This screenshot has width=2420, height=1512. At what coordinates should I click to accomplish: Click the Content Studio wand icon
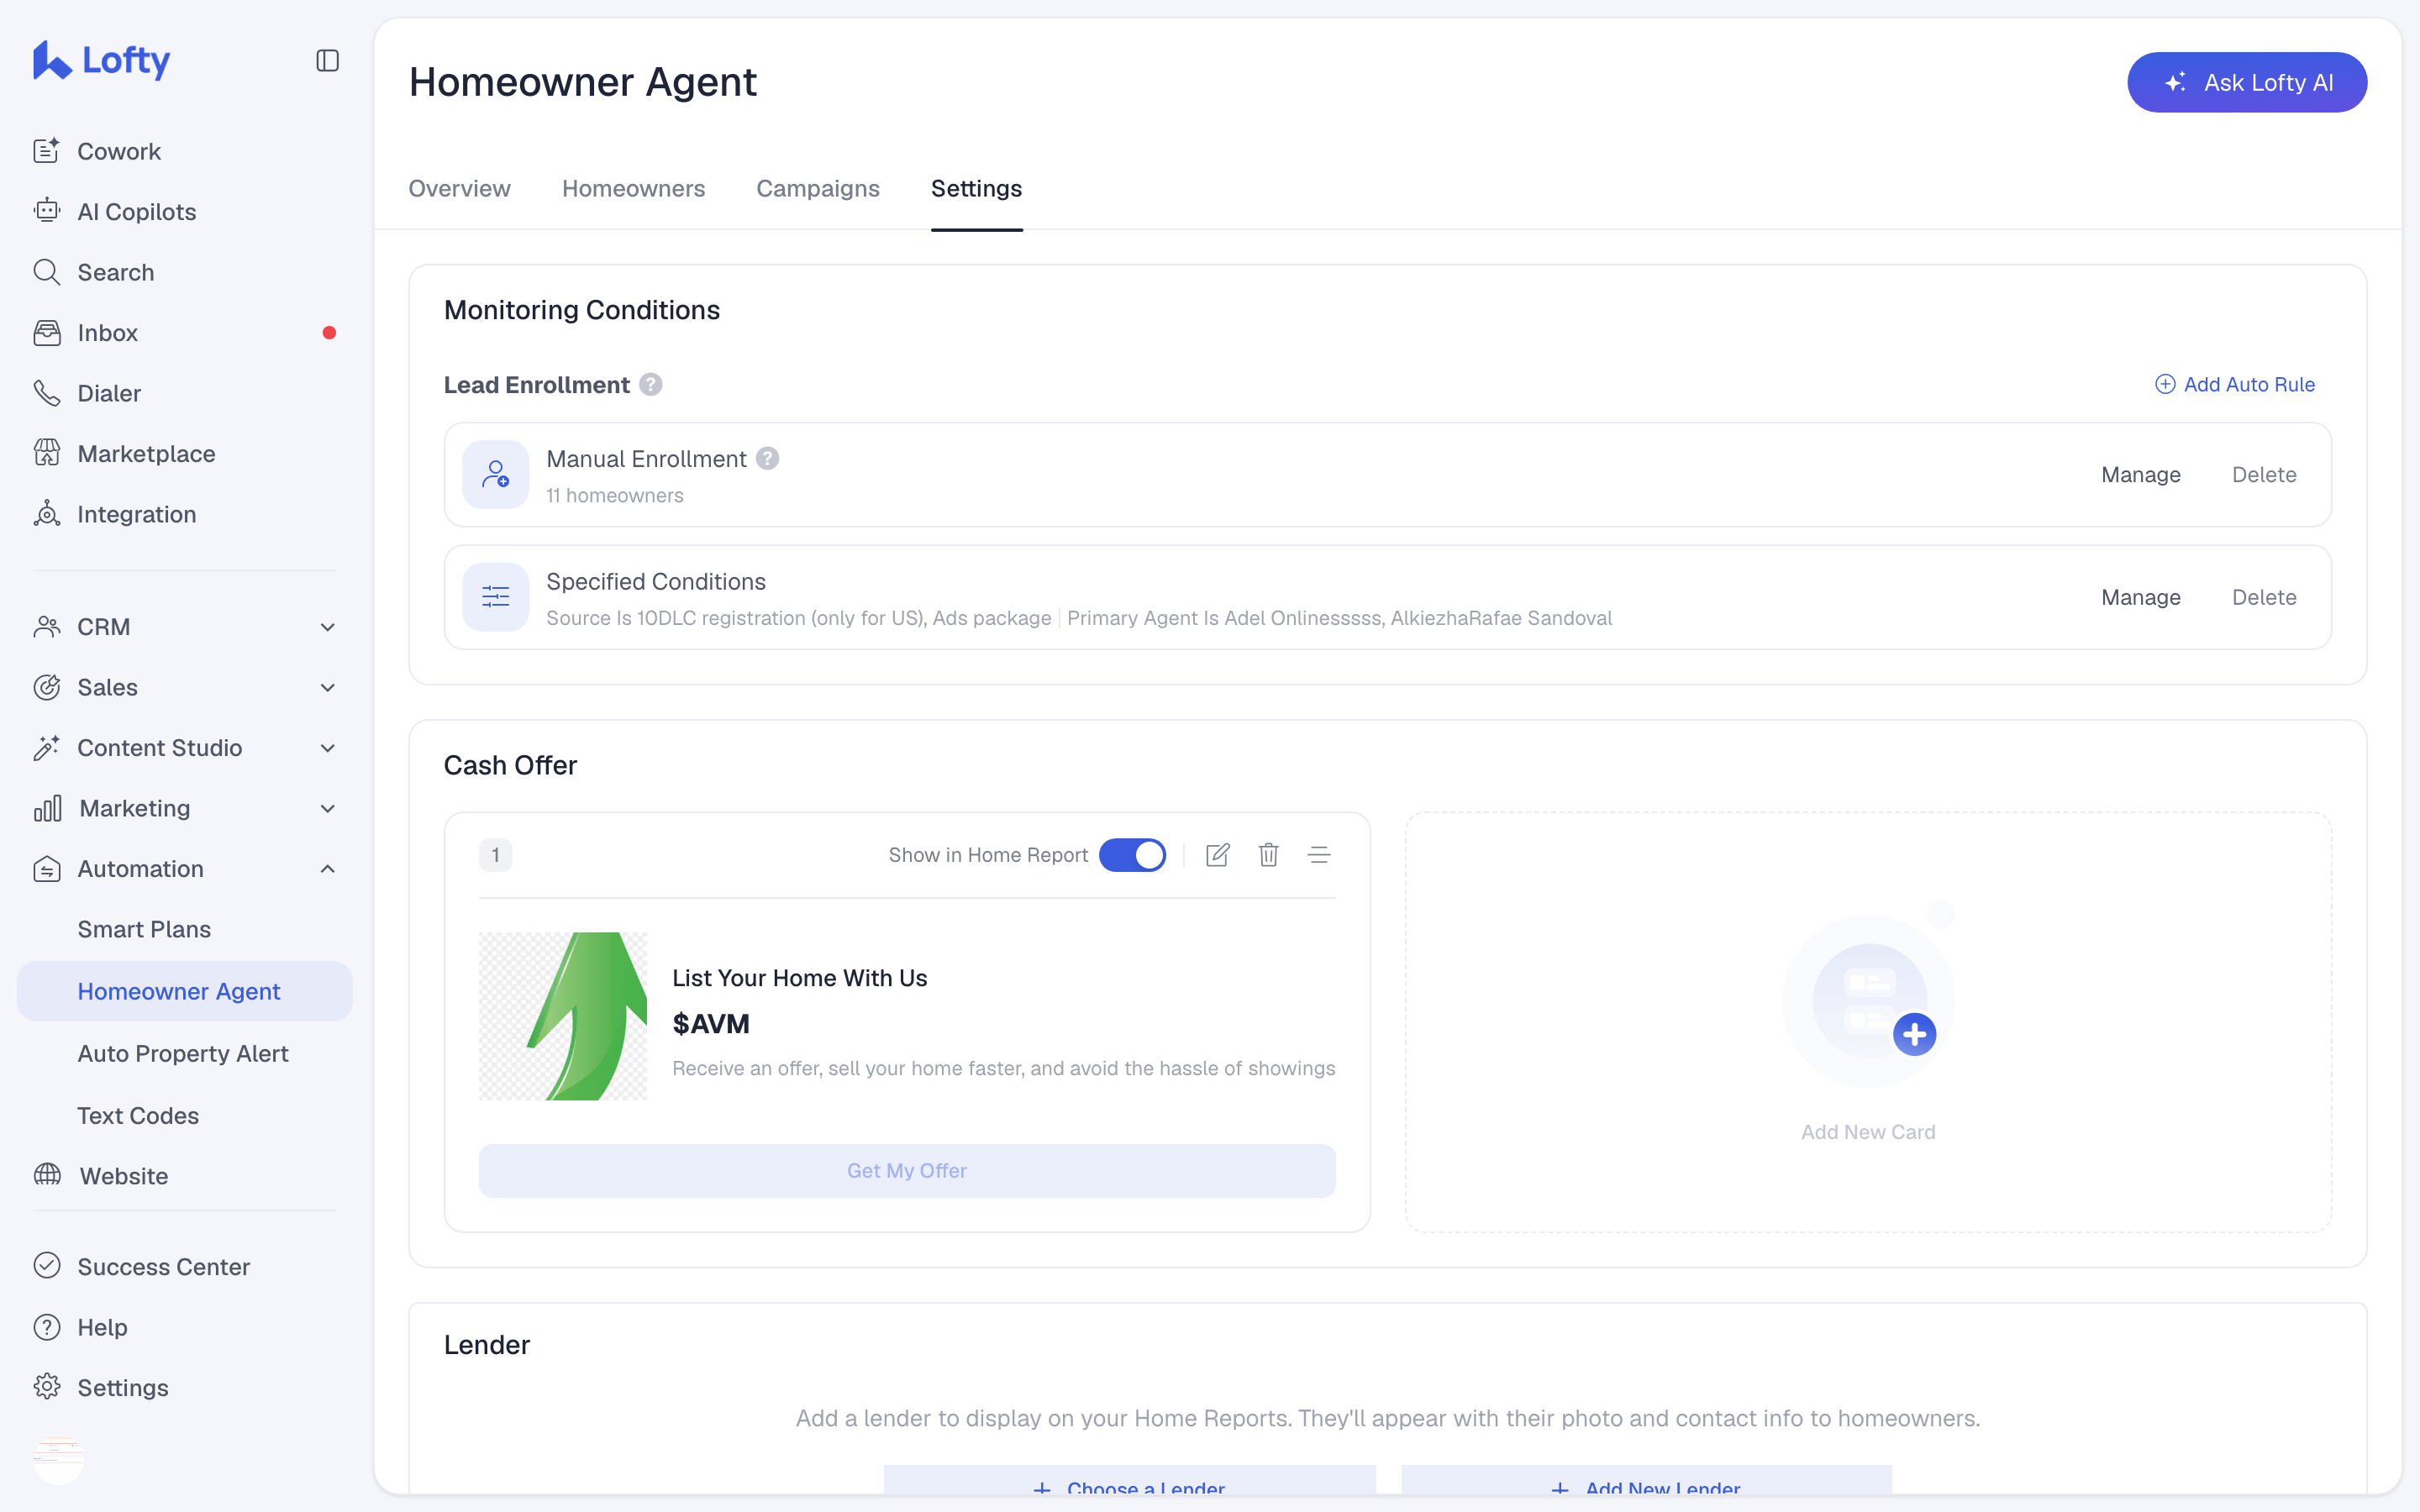(46, 748)
